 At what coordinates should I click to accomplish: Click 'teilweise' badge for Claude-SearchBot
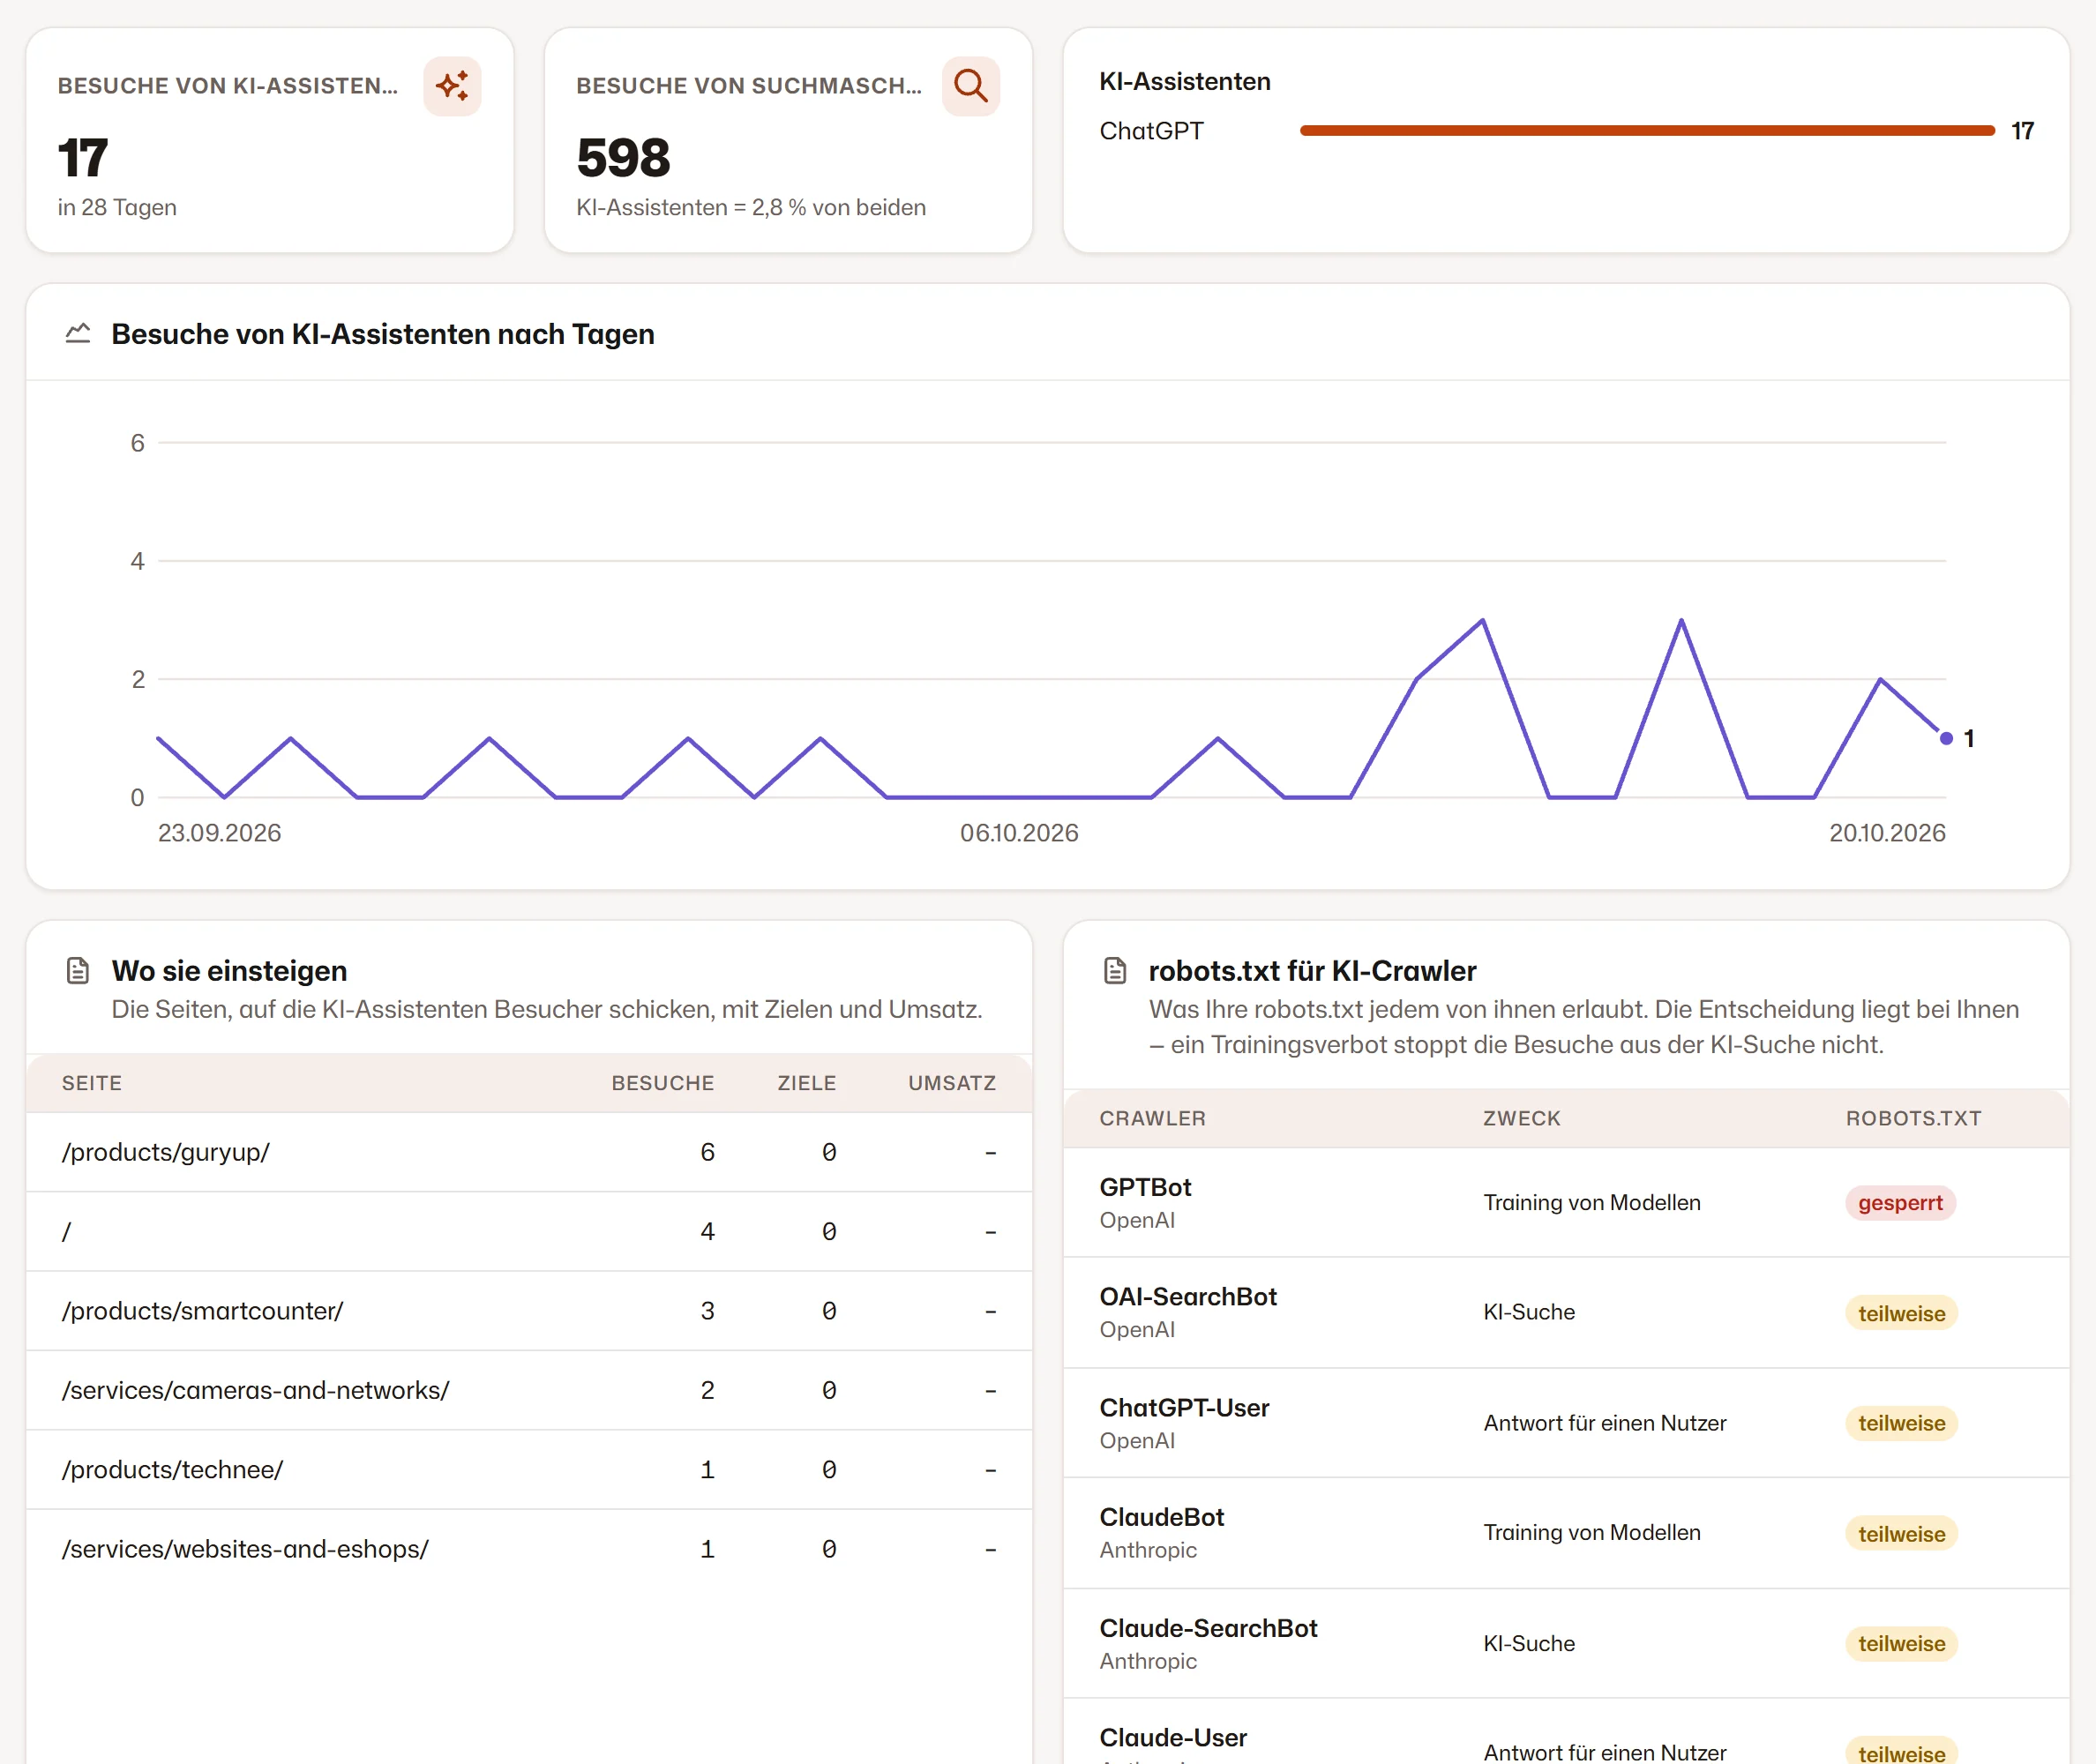coord(1901,1644)
